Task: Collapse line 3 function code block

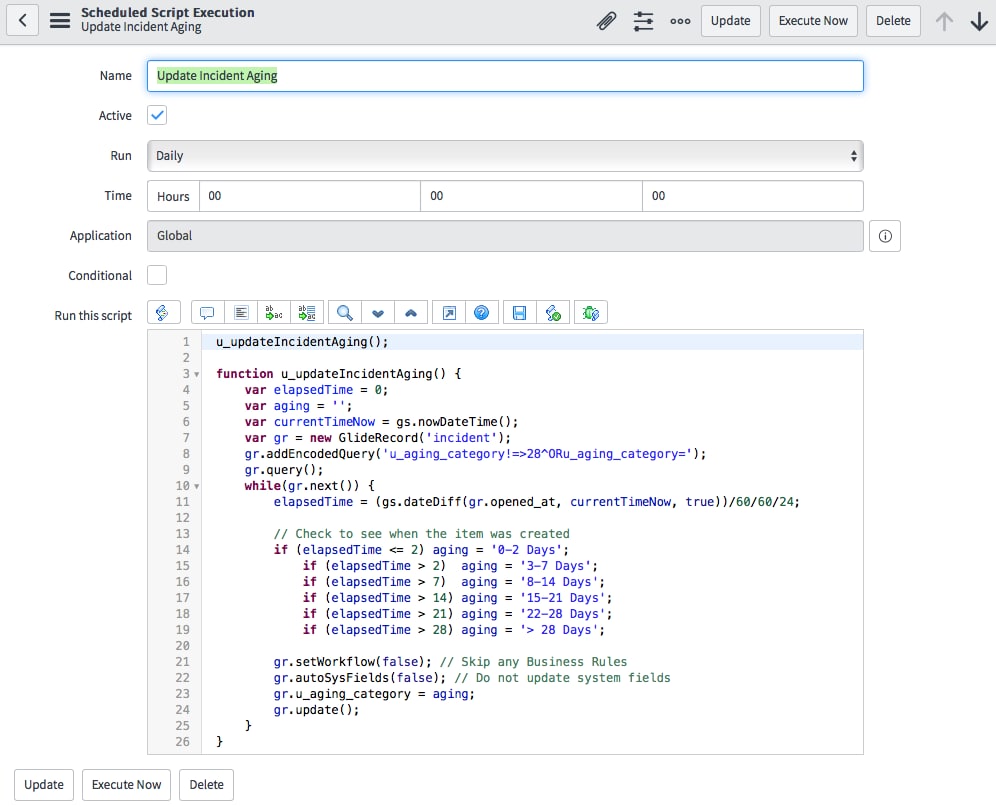Action: click(x=196, y=373)
